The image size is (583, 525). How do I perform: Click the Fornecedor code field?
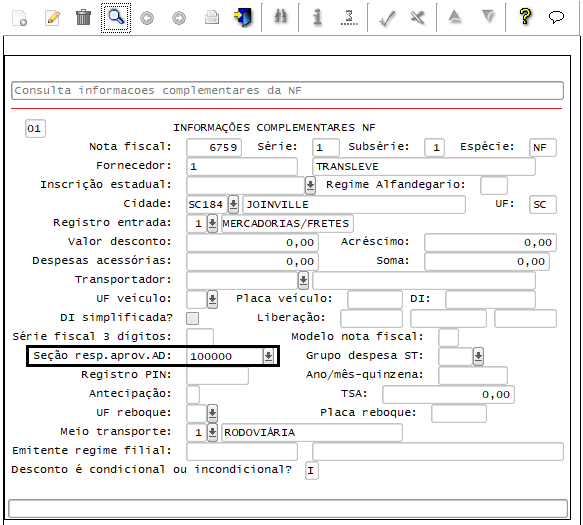[242, 166]
